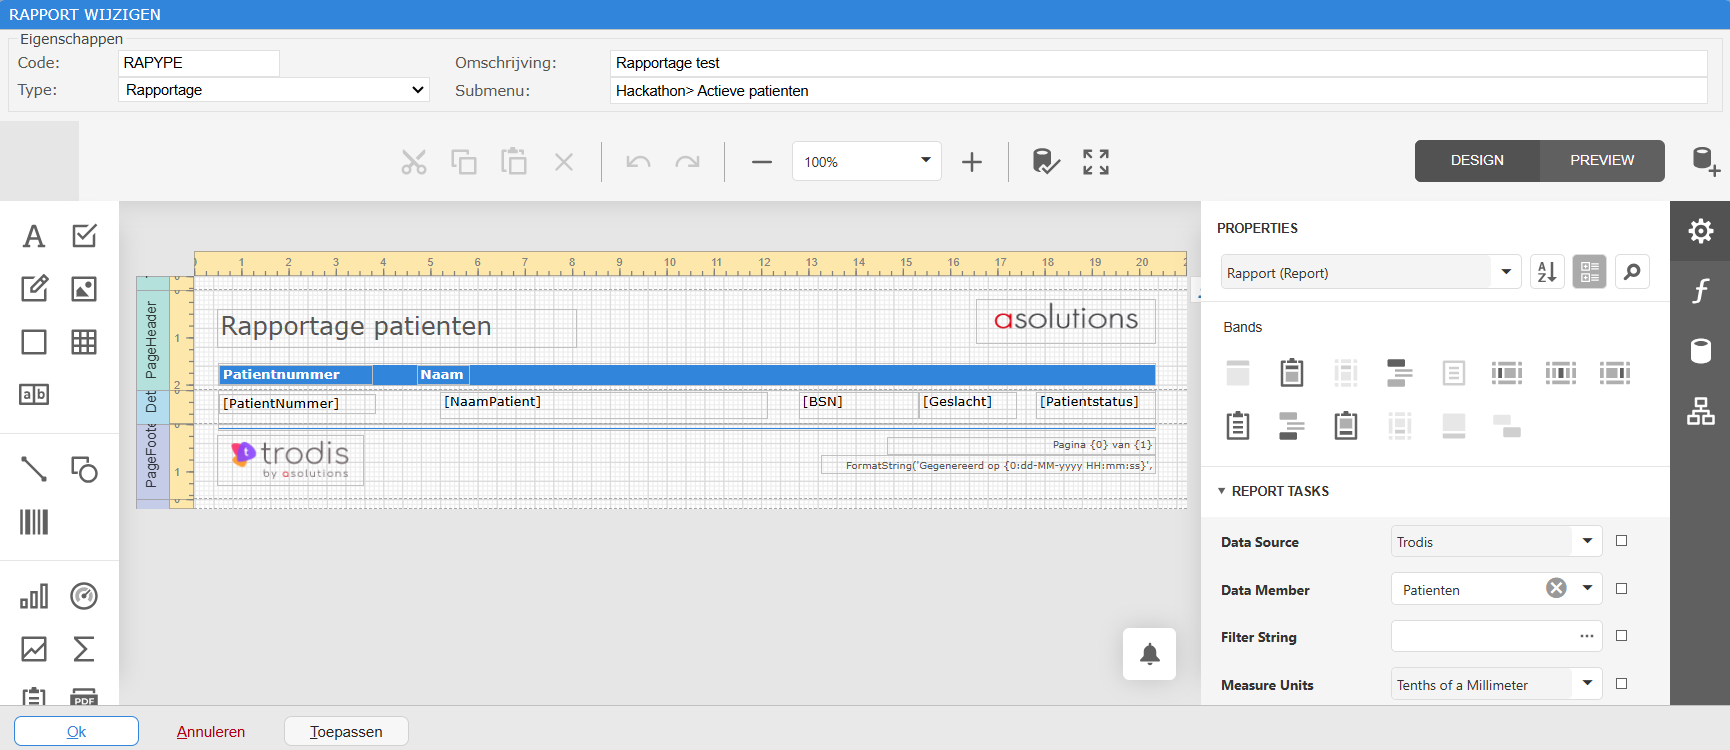
Task: Click the Toepassen button
Action: pyautogui.click(x=346, y=731)
